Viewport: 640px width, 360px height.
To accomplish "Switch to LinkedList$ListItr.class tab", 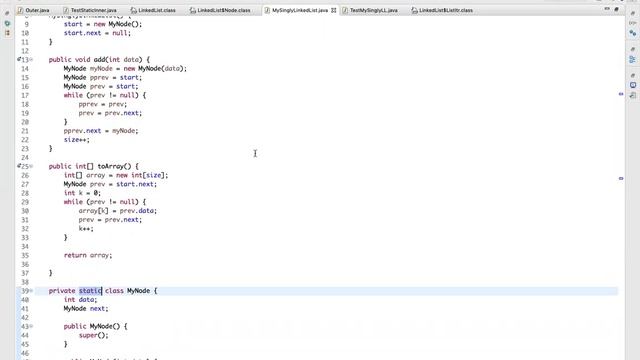I will (x=442, y=10).
